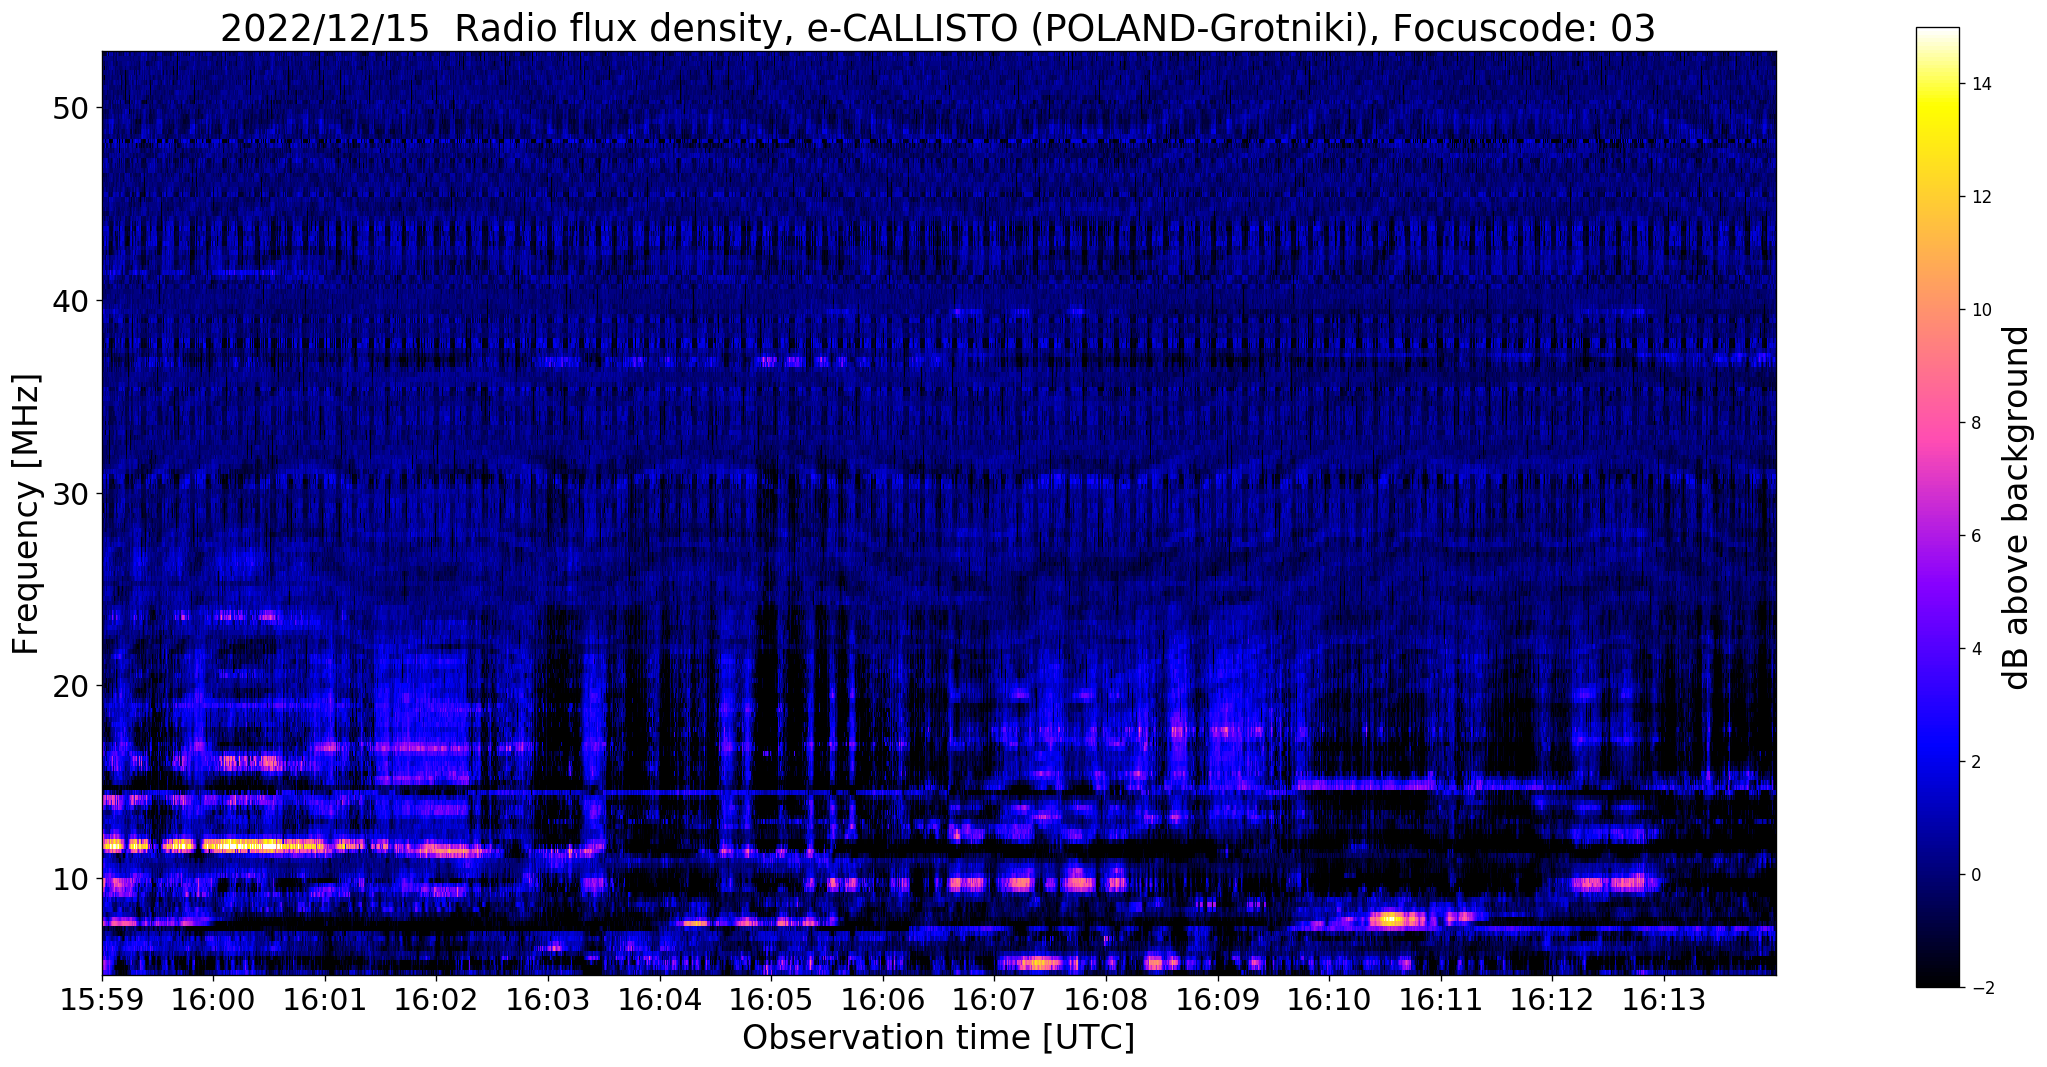
Task: Click the colorbar tick label 4
Action: 1976,649
